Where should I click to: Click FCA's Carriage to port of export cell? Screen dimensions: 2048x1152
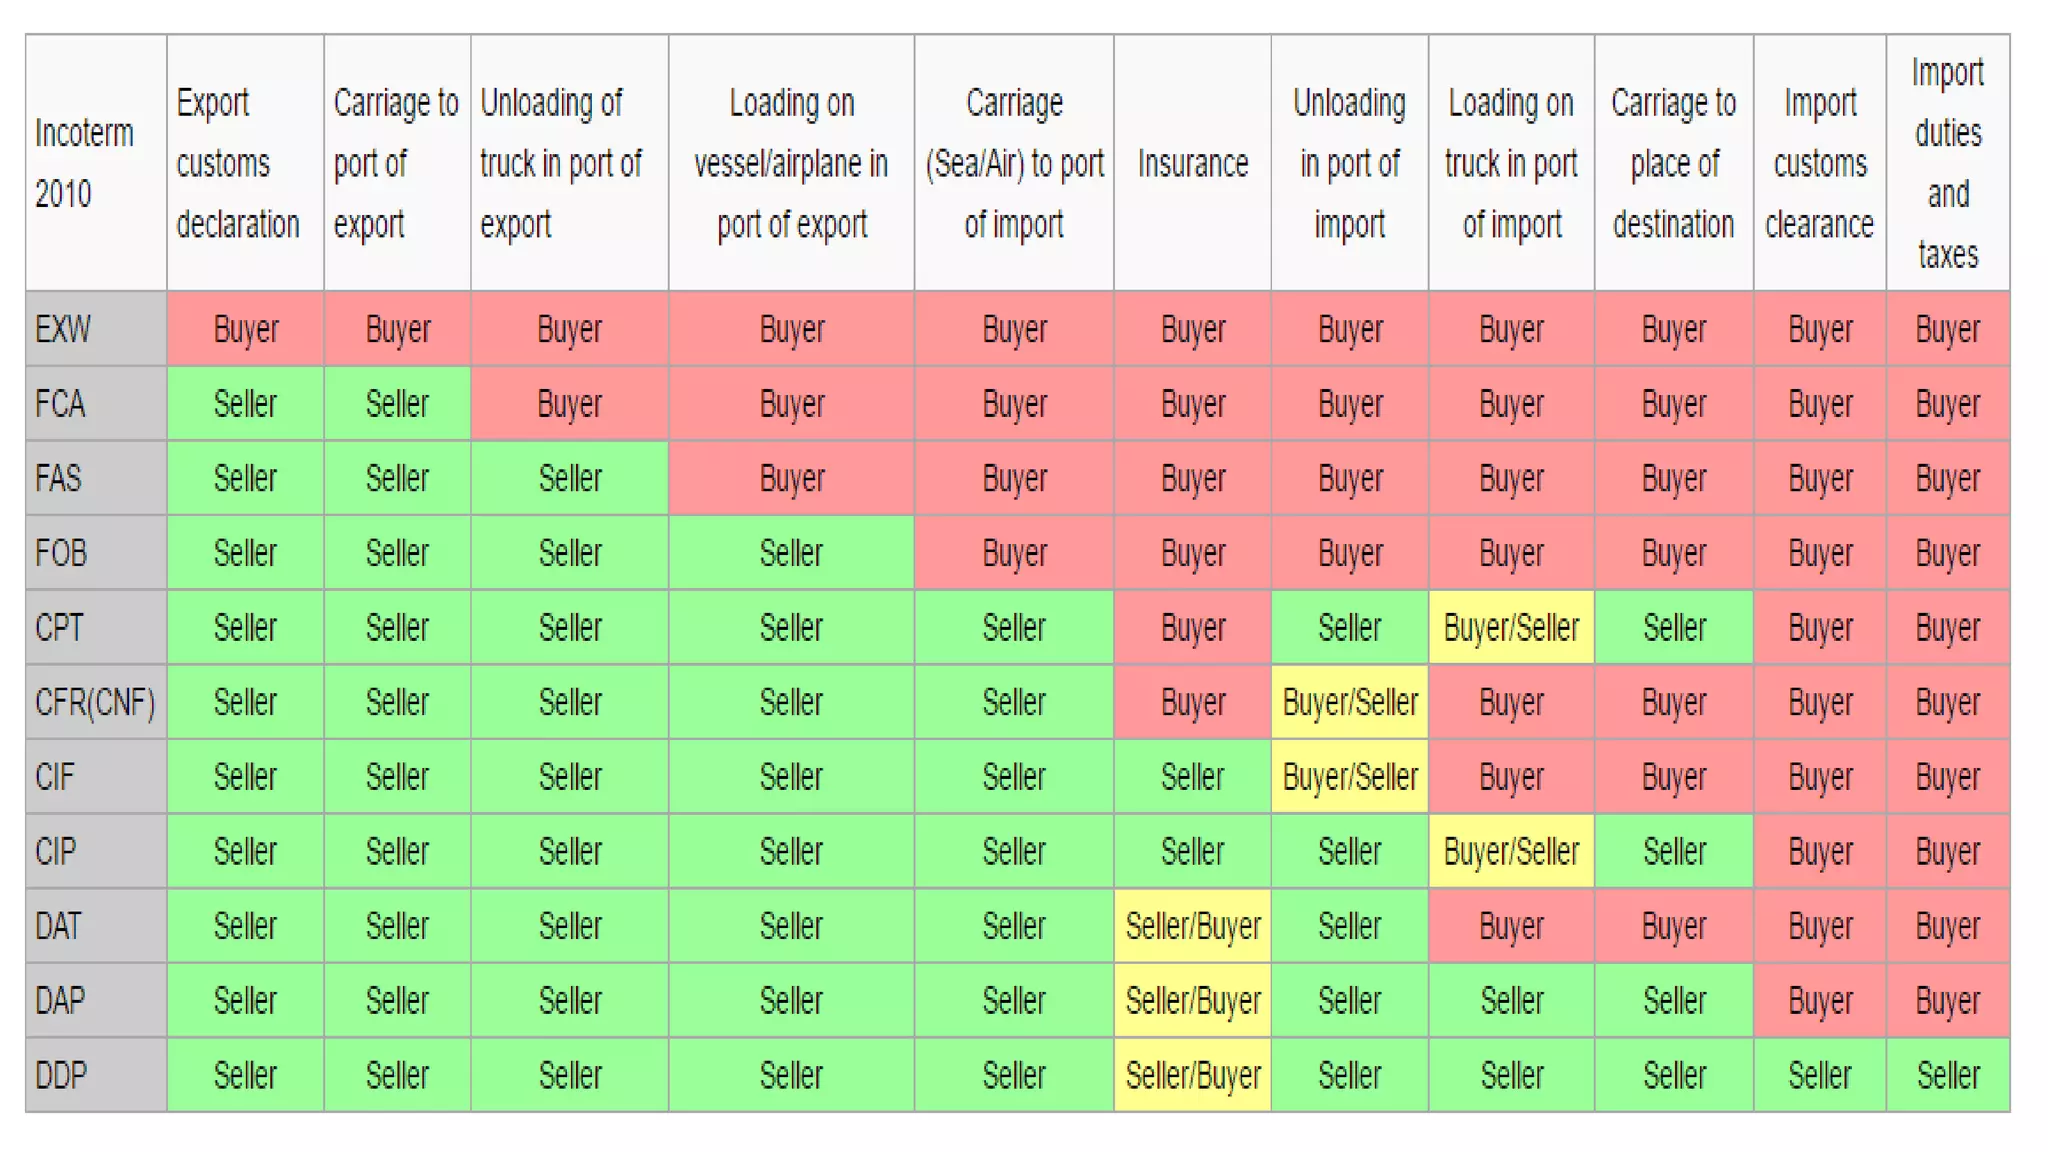click(x=397, y=404)
